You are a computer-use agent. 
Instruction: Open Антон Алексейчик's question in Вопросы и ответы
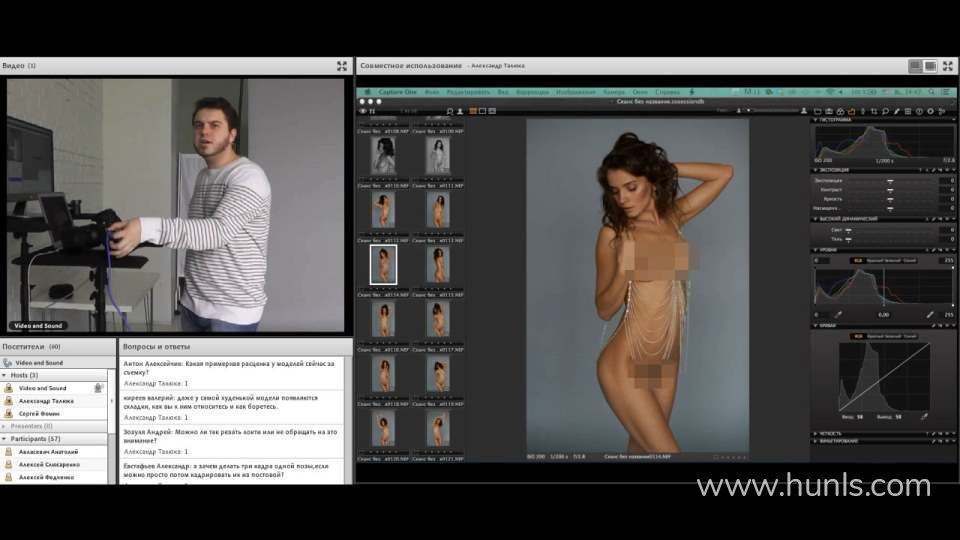[231, 367]
